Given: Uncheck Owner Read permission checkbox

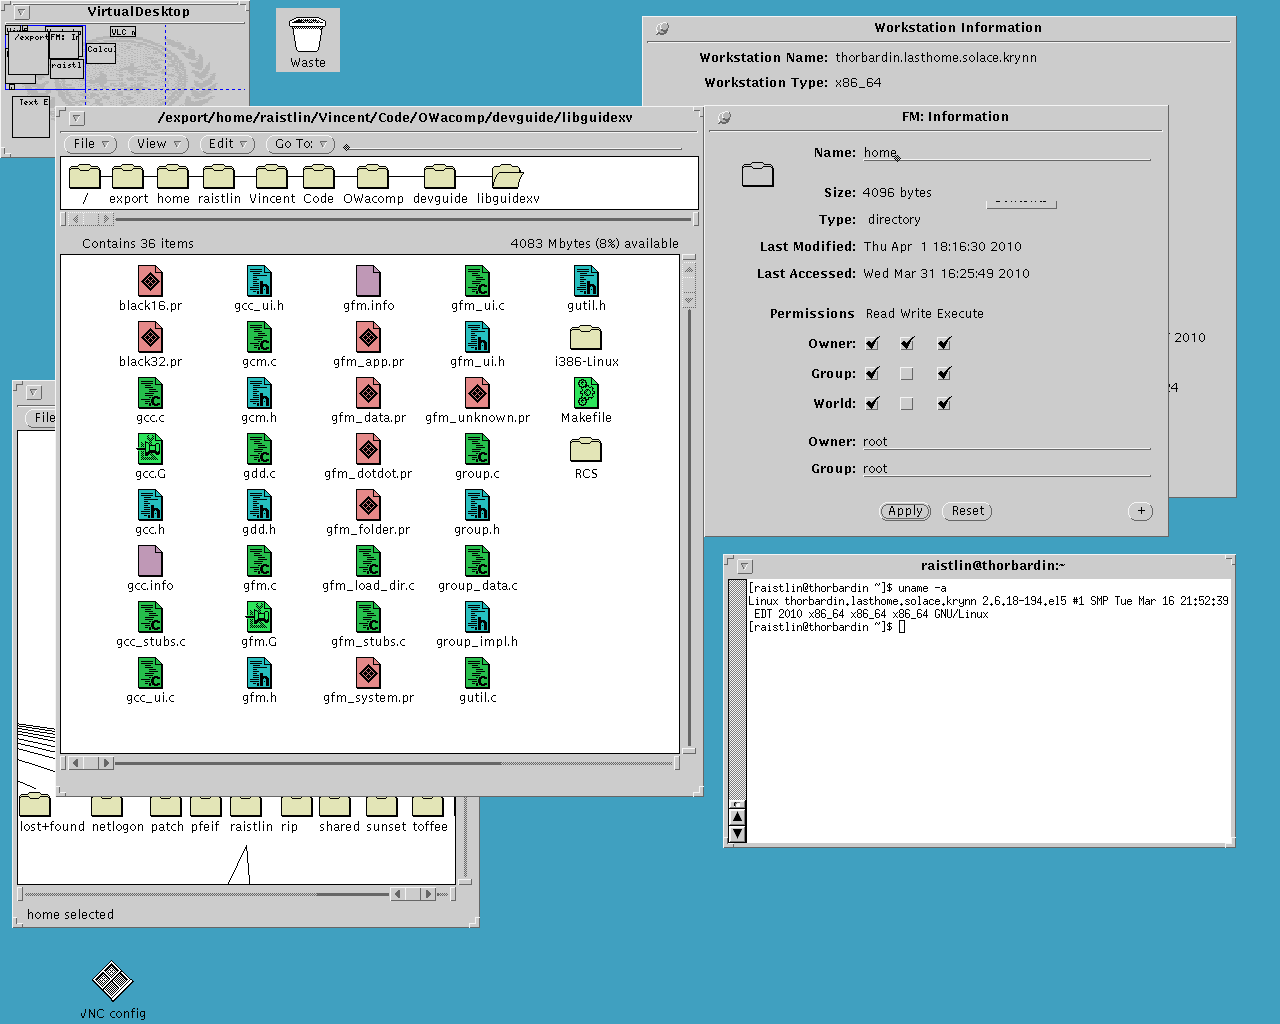Looking at the screenshot, I should [x=873, y=344].
